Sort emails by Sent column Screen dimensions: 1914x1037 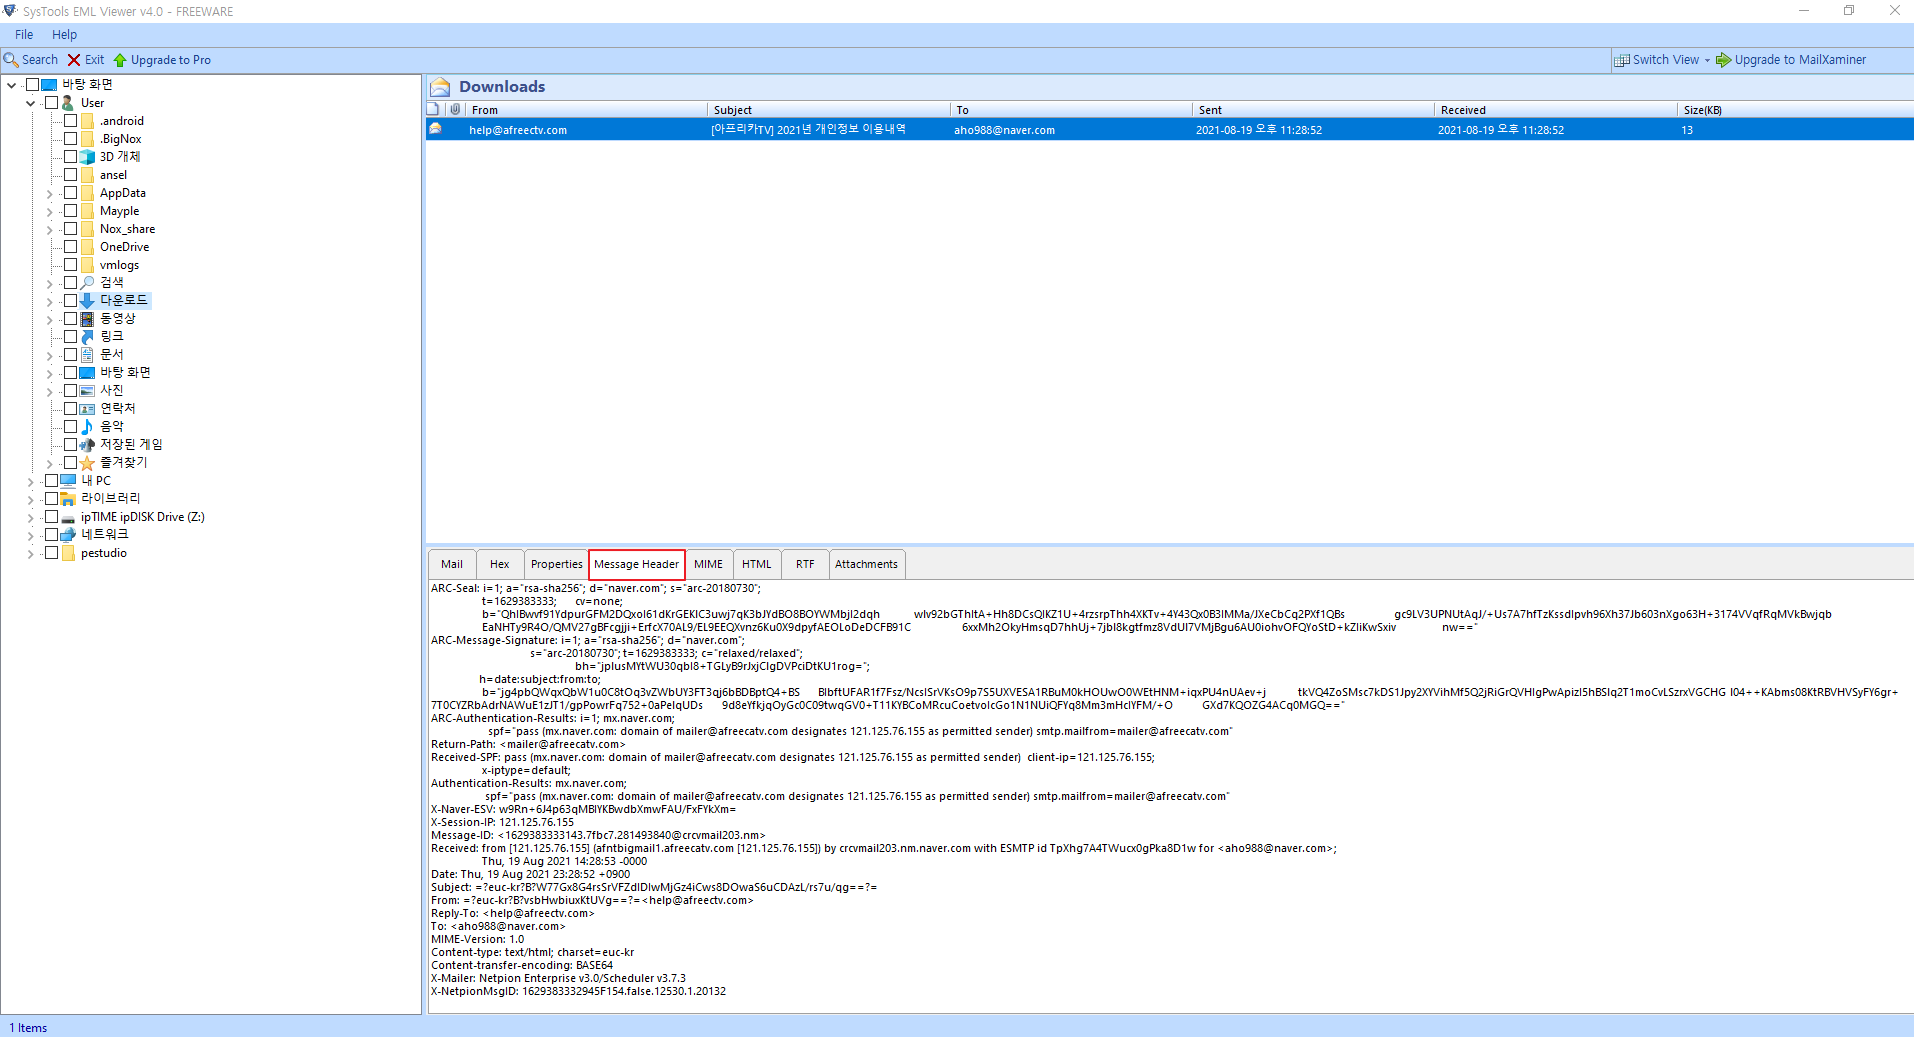point(1313,110)
